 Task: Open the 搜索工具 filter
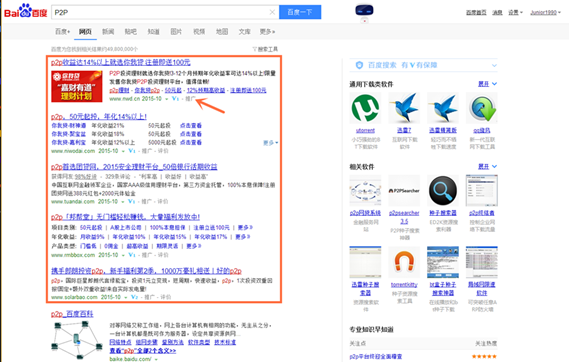pyautogui.click(x=265, y=49)
